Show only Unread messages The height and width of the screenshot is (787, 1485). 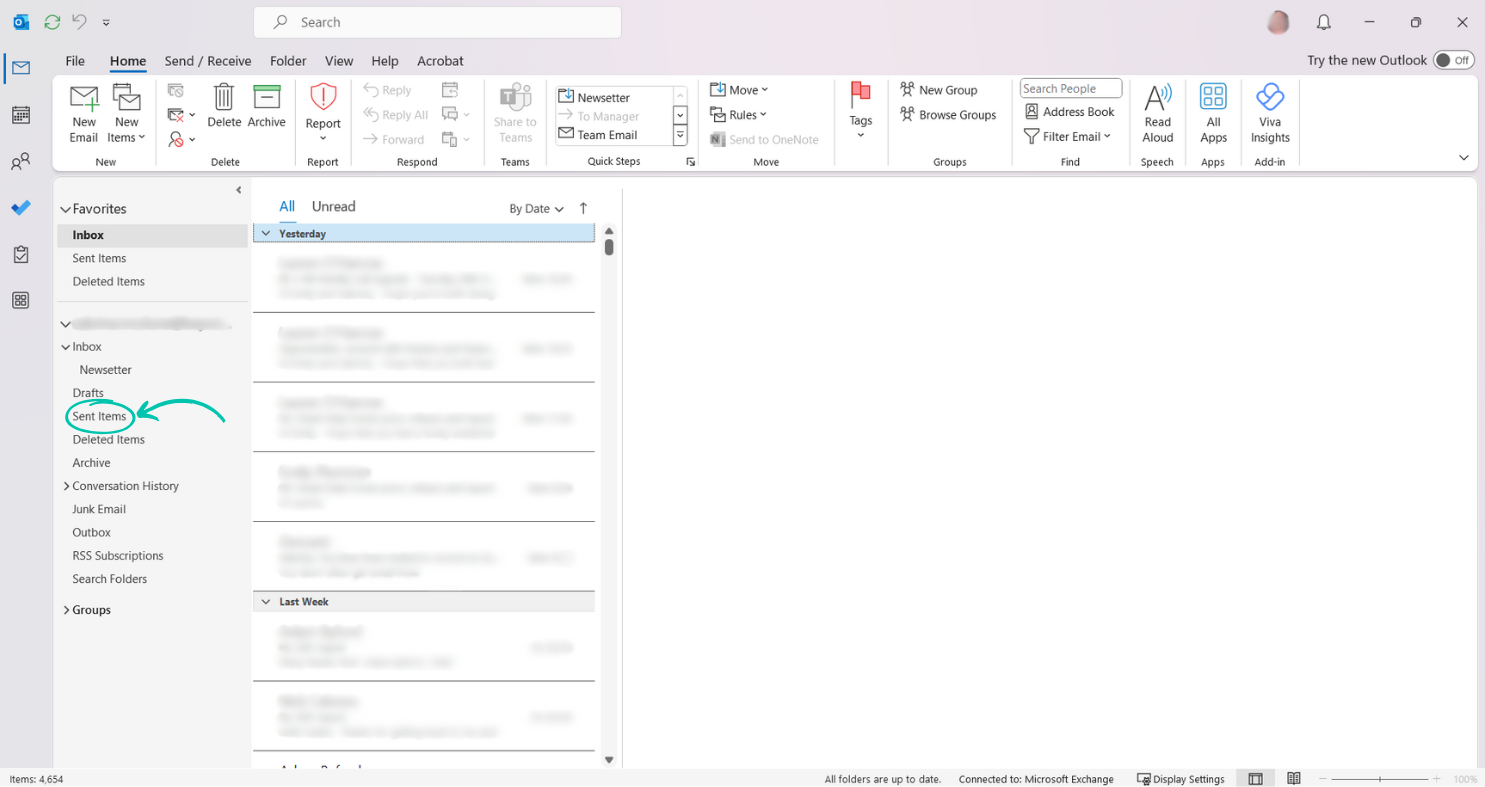click(x=333, y=206)
